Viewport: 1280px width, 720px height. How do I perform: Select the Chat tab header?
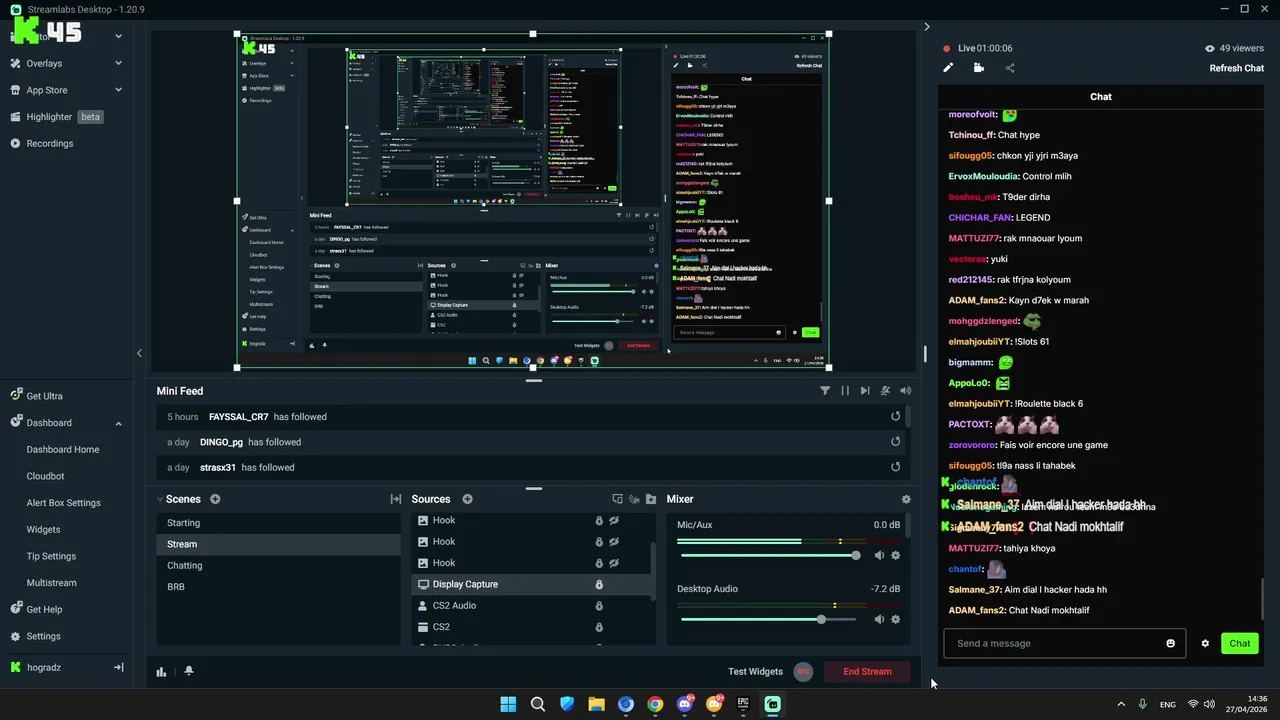1101,97
